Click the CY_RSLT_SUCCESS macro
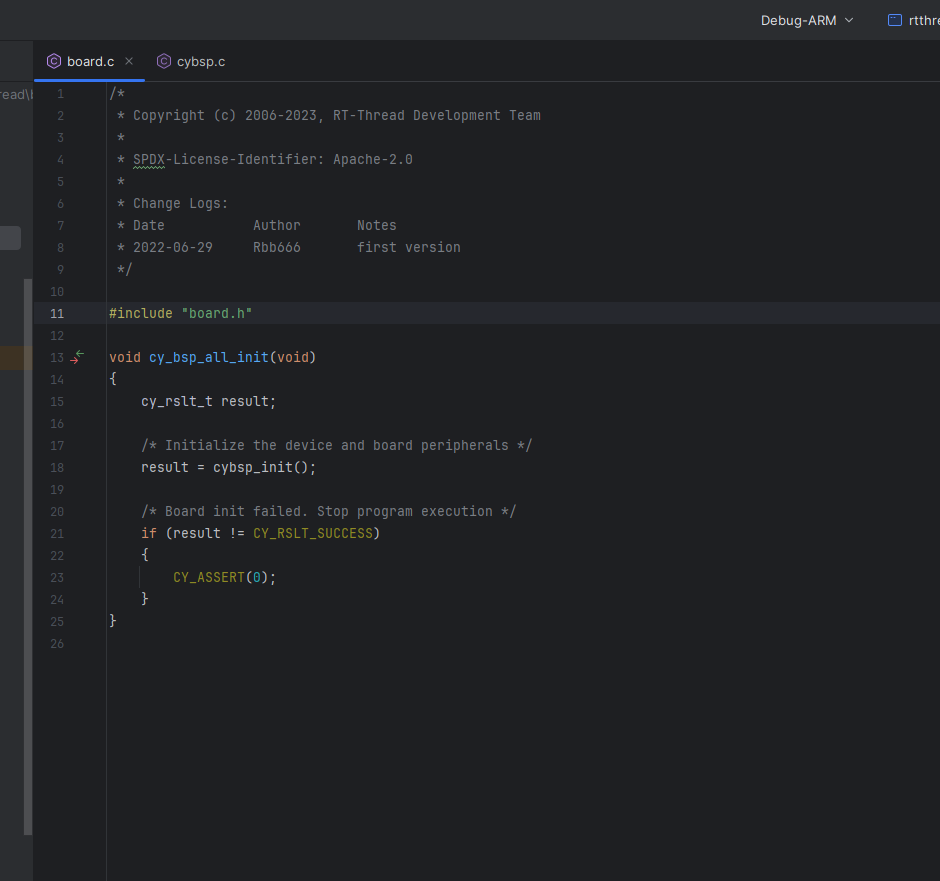This screenshot has width=940, height=881. click(312, 533)
